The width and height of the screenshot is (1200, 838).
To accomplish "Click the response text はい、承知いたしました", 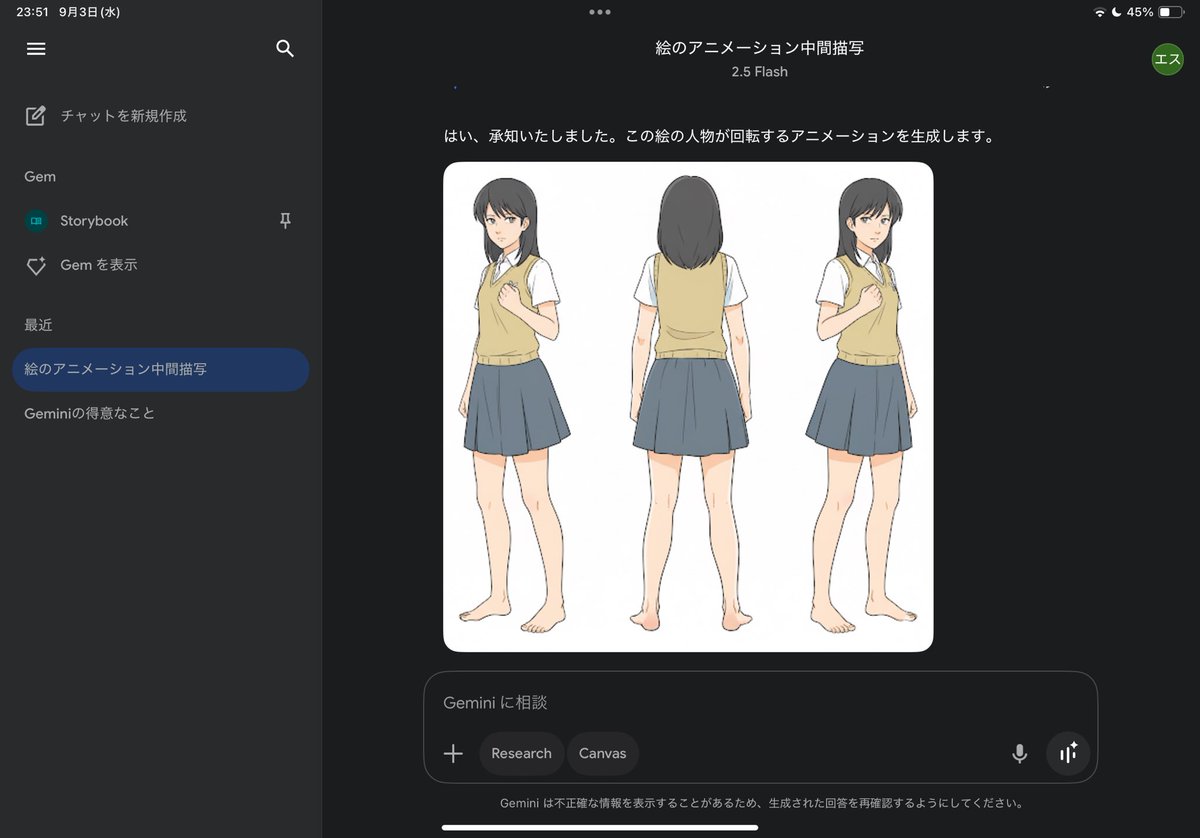I will point(719,136).
